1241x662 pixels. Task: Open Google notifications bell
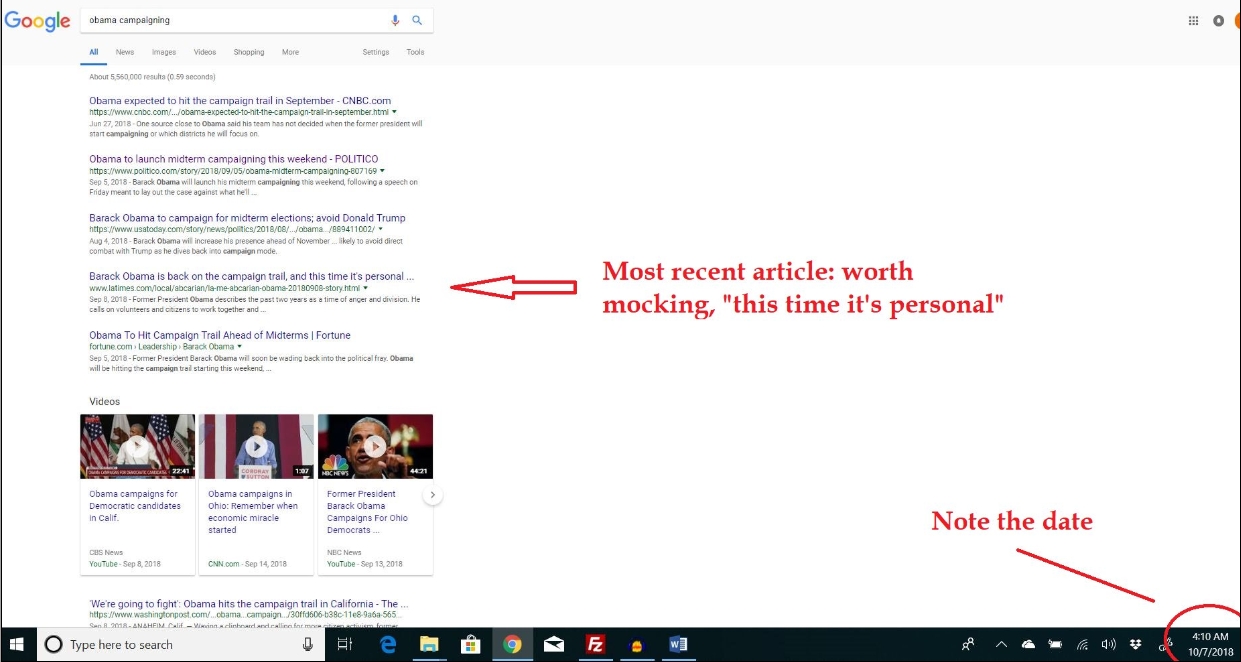tap(1218, 20)
